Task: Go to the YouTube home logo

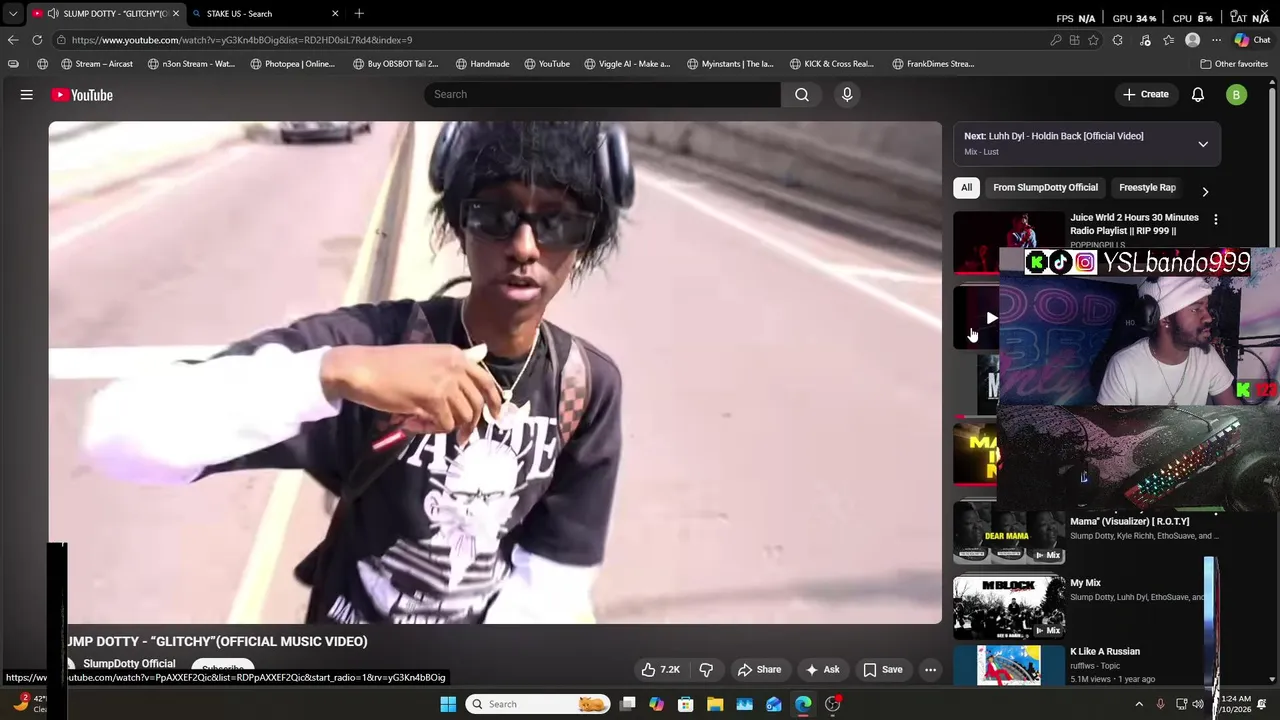Action: 82,95
